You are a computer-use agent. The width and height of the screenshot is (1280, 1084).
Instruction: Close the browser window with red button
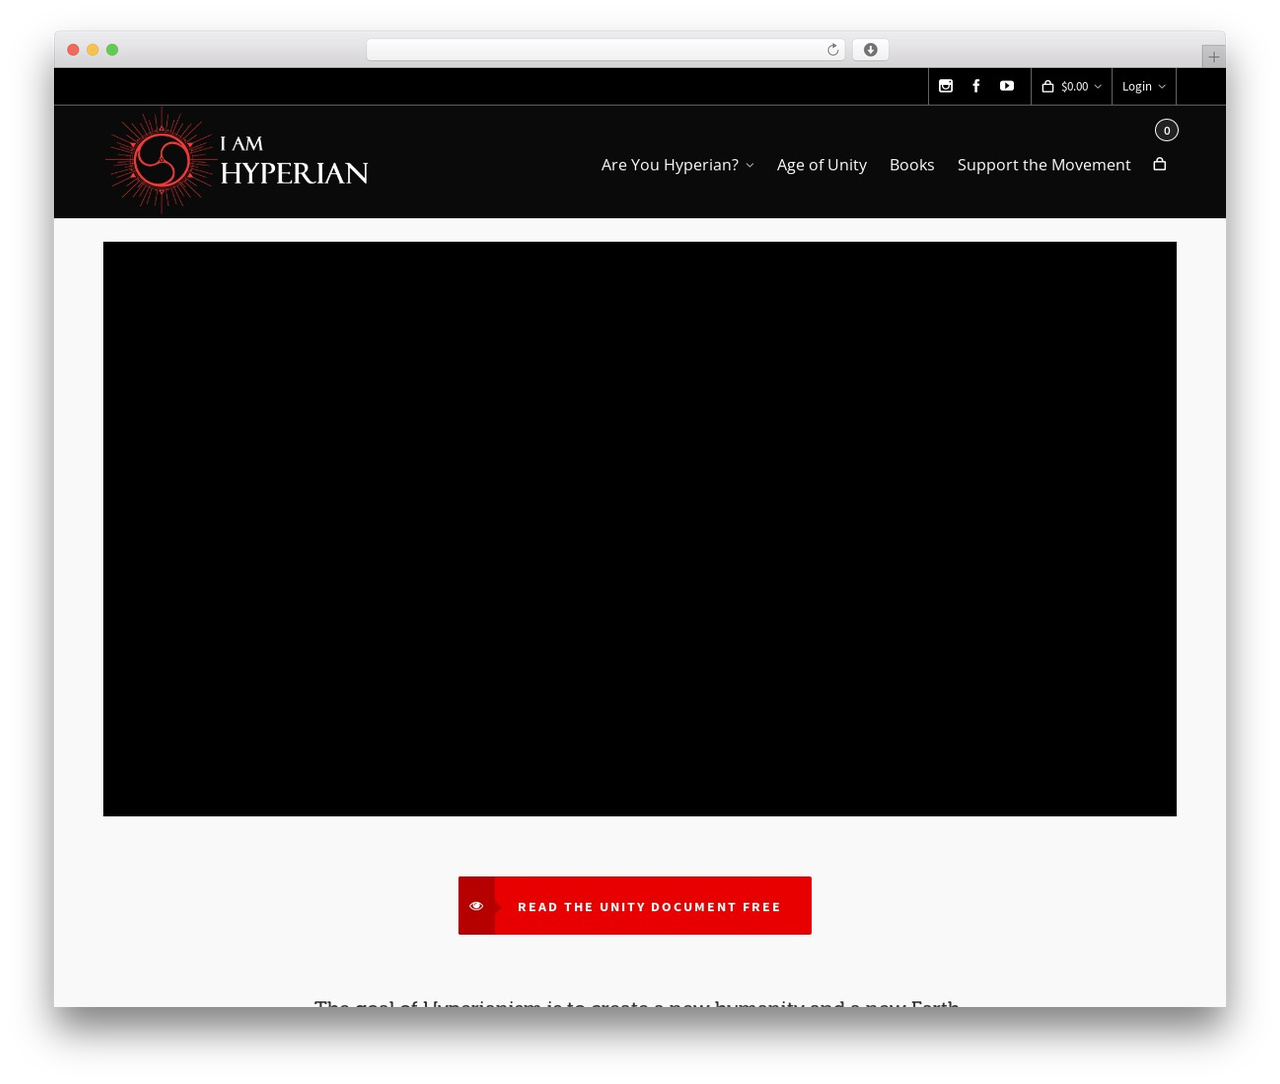[73, 50]
